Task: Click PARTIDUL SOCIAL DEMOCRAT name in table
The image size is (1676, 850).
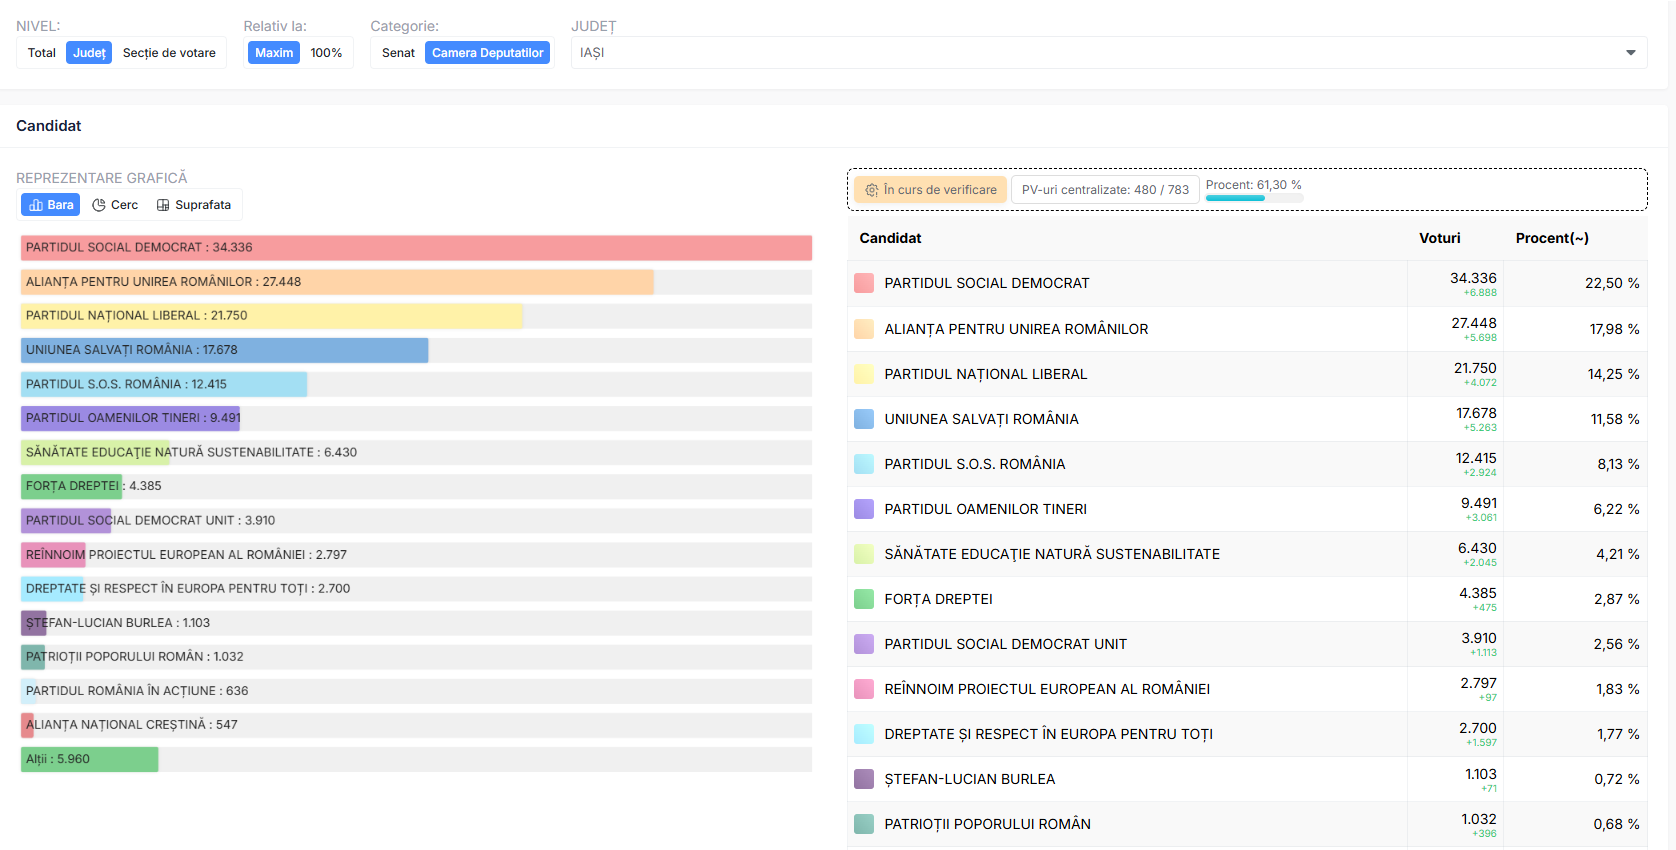Action: point(987,283)
